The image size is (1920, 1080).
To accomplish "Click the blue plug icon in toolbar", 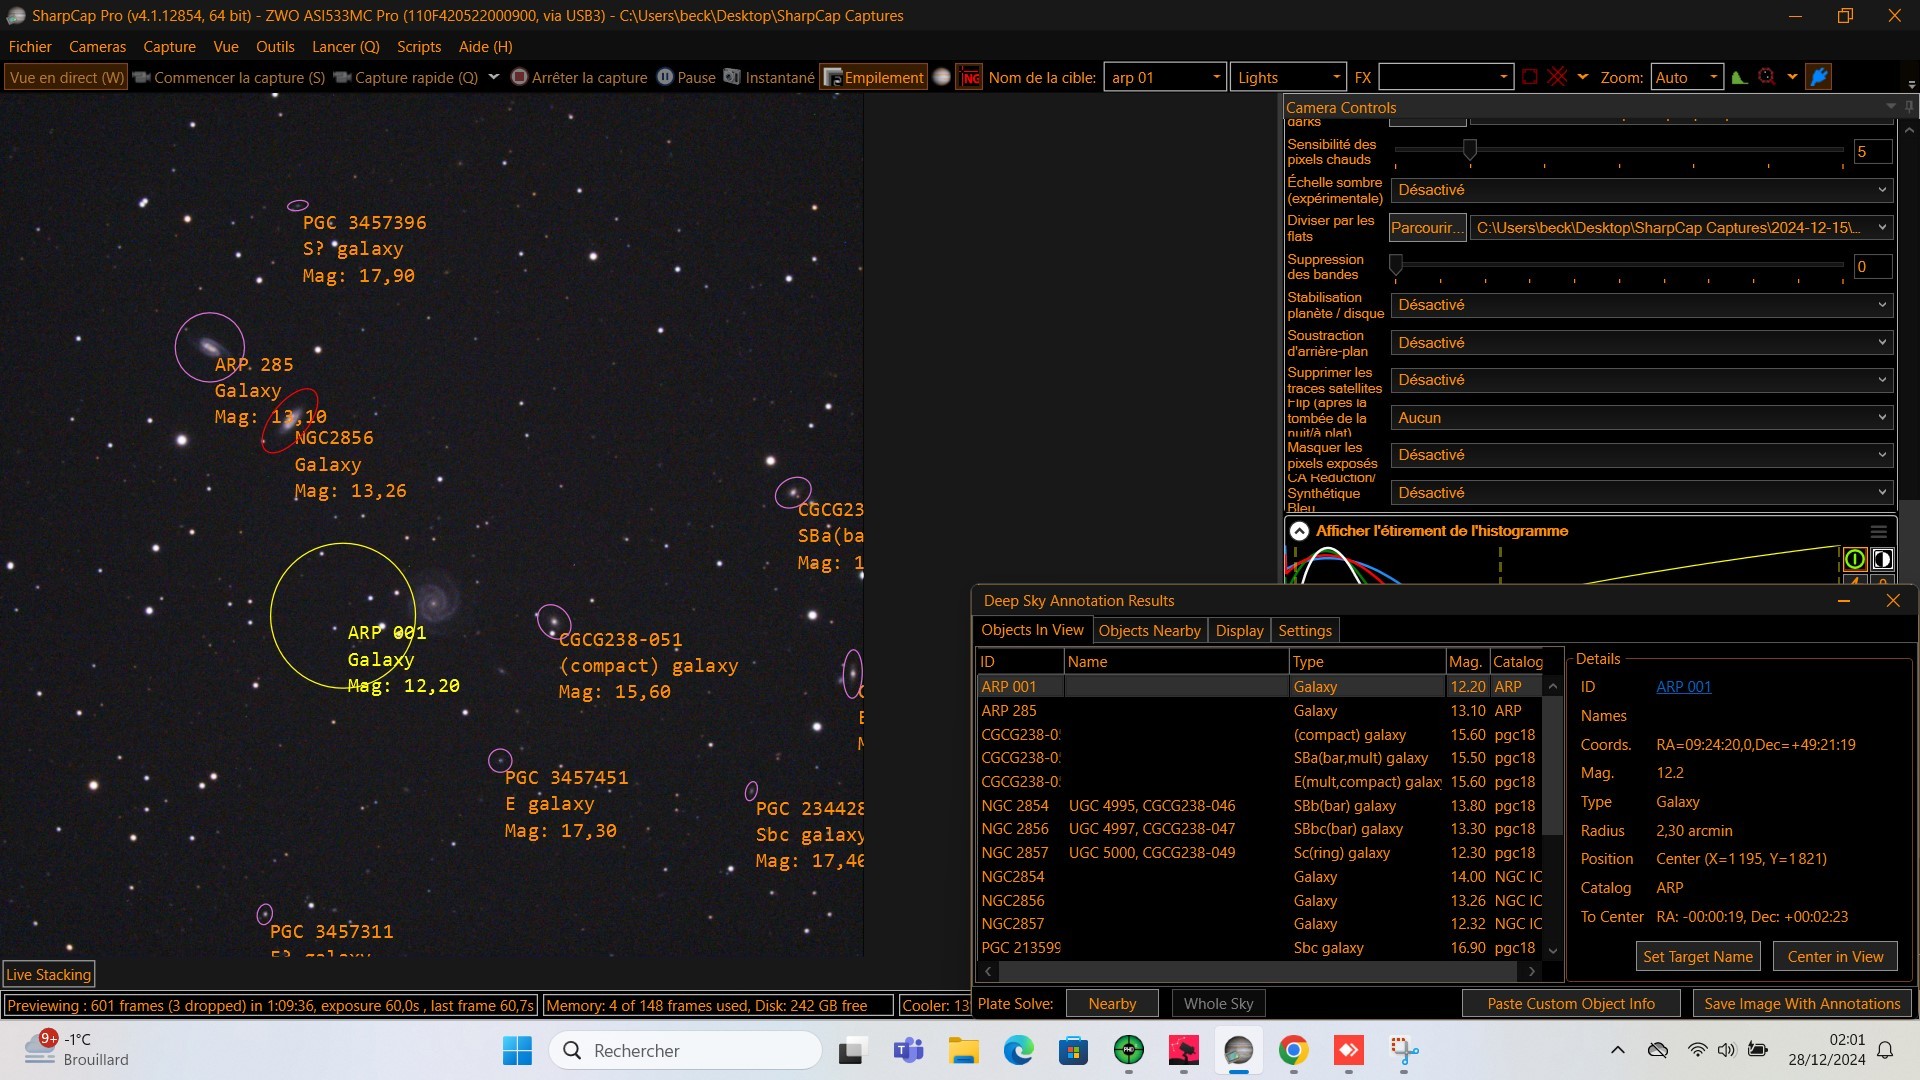I will (x=1819, y=77).
